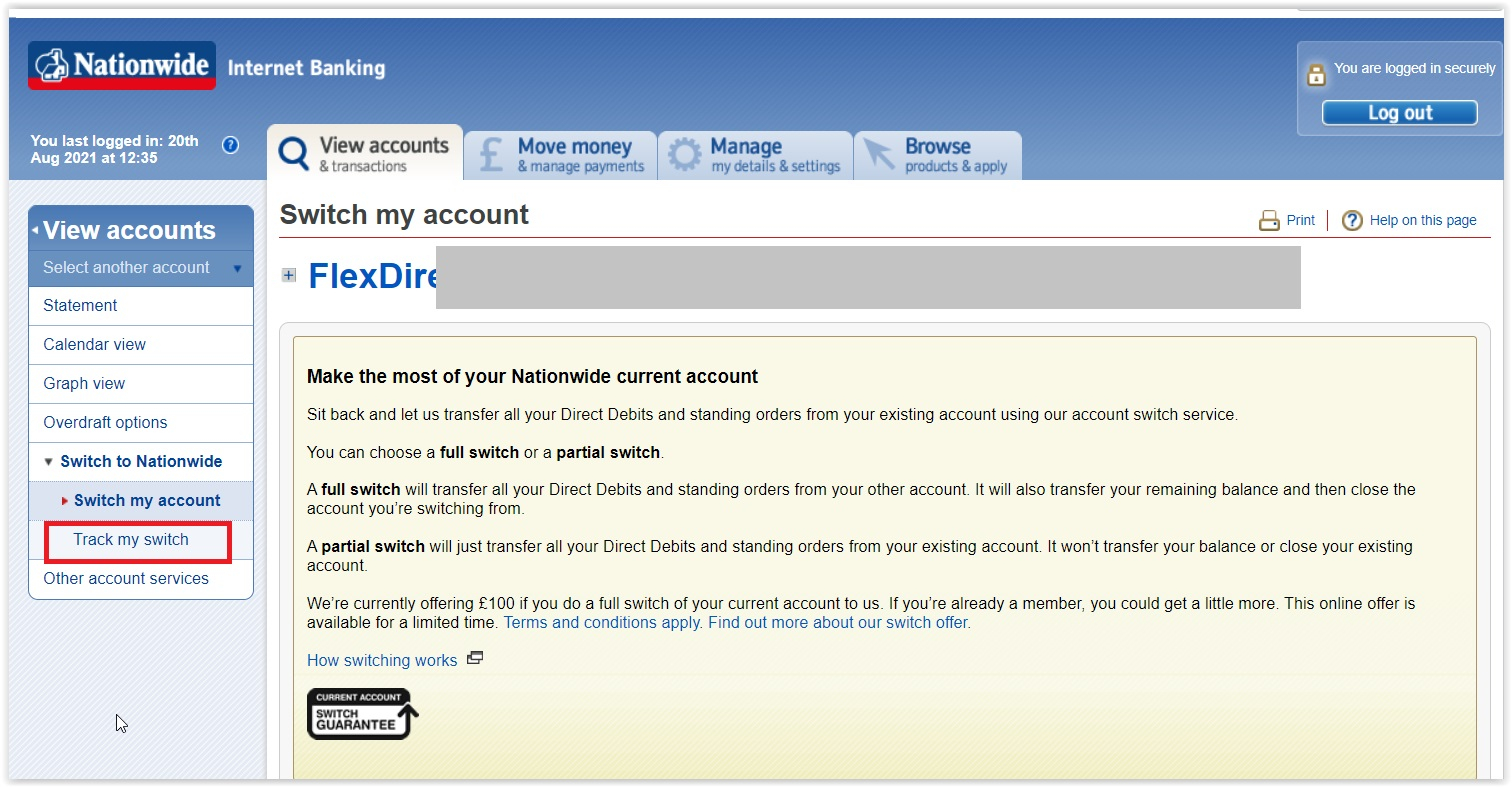Image resolution: width=1512 pixels, height=787 pixels.
Task: Click the help question mark beside last login
Action: [x=230, y=145]
